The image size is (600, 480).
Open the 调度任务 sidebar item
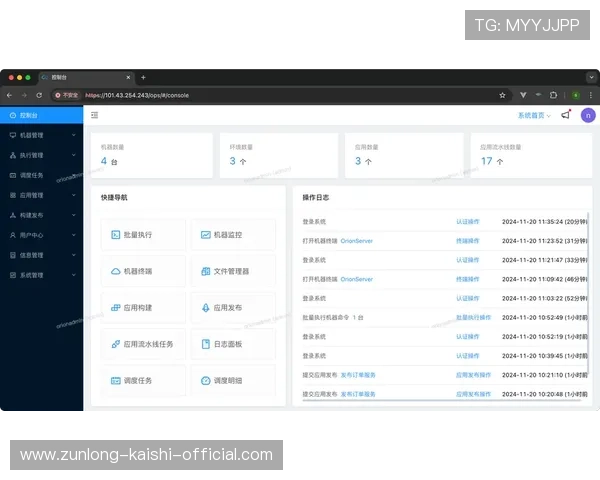(41, 175)
